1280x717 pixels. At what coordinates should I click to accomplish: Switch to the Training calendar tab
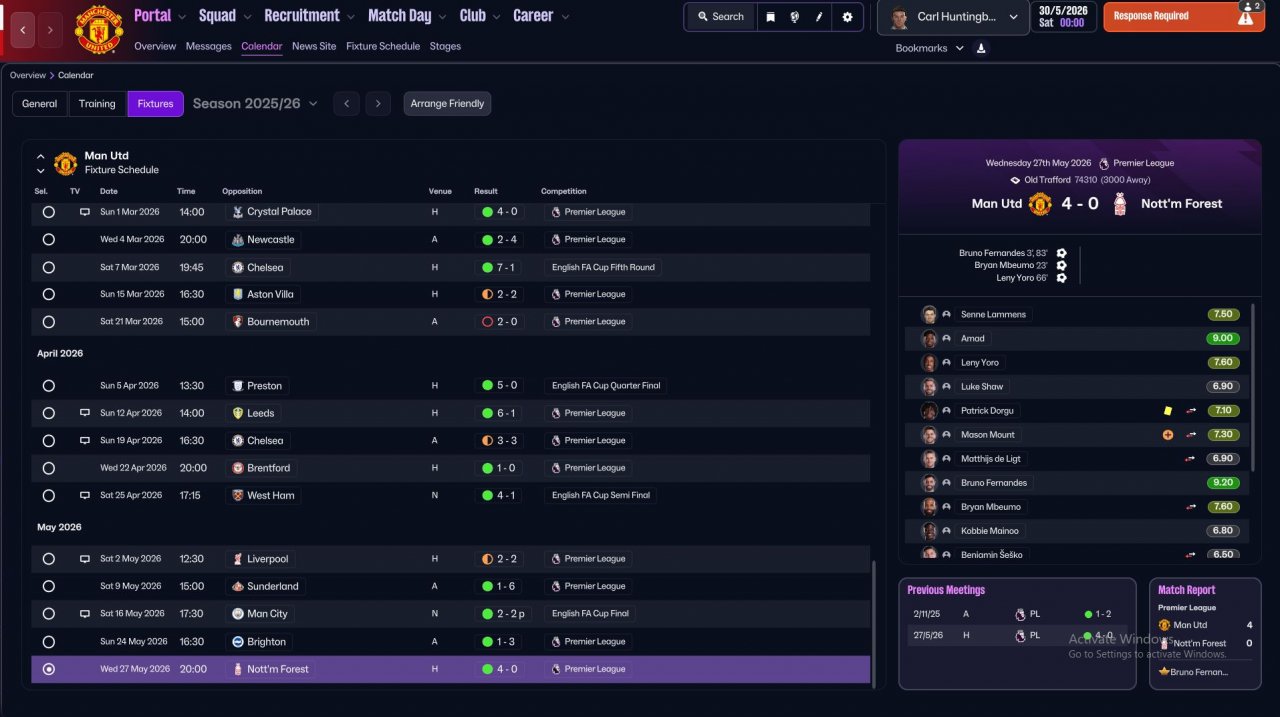coord(97,104)
